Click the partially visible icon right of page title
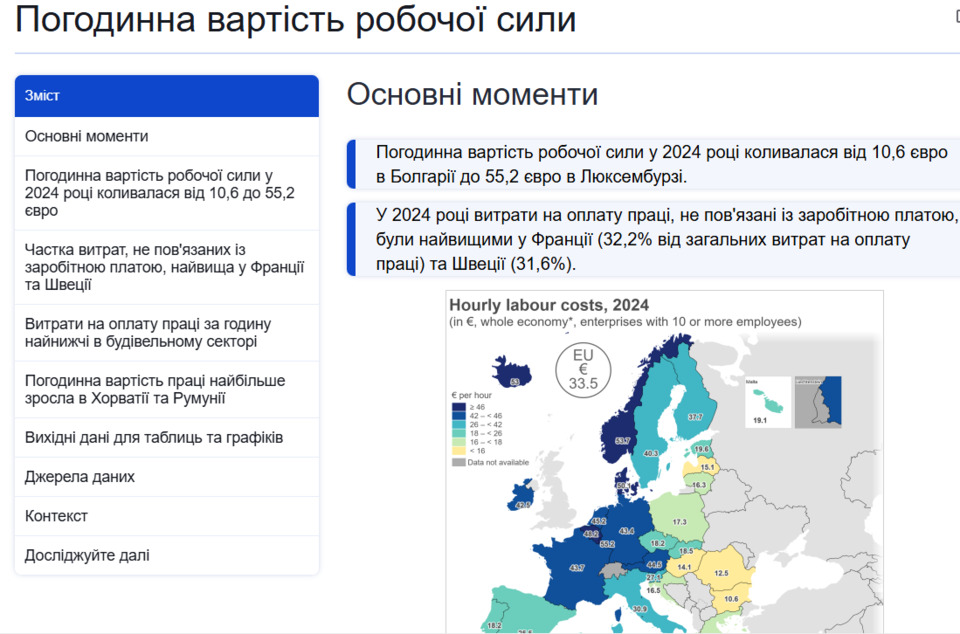Image resolution: width=960 pixels, height=634 pixels. [955, 17]
